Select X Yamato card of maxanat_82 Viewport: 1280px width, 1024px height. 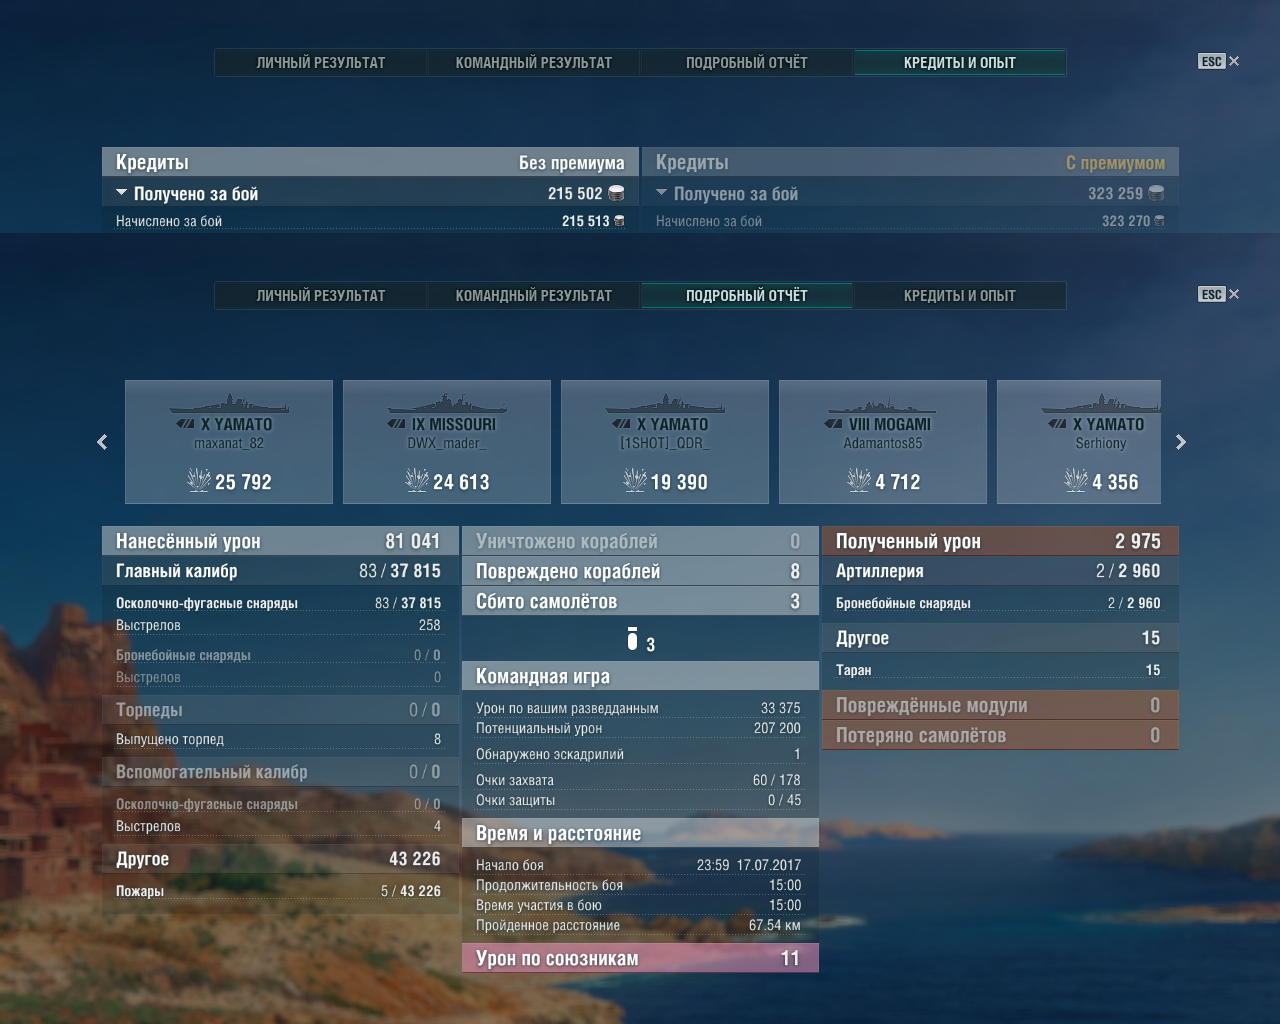point(229,442)
